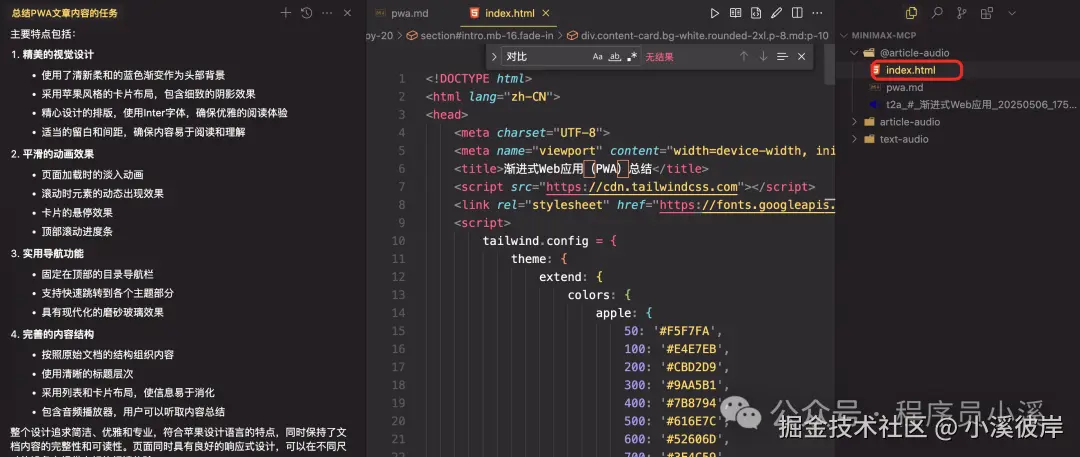Image resolution: width=1080 pixels, height=457 pixels.
Task: Split the editor to the right
Action: coord(797,13)
